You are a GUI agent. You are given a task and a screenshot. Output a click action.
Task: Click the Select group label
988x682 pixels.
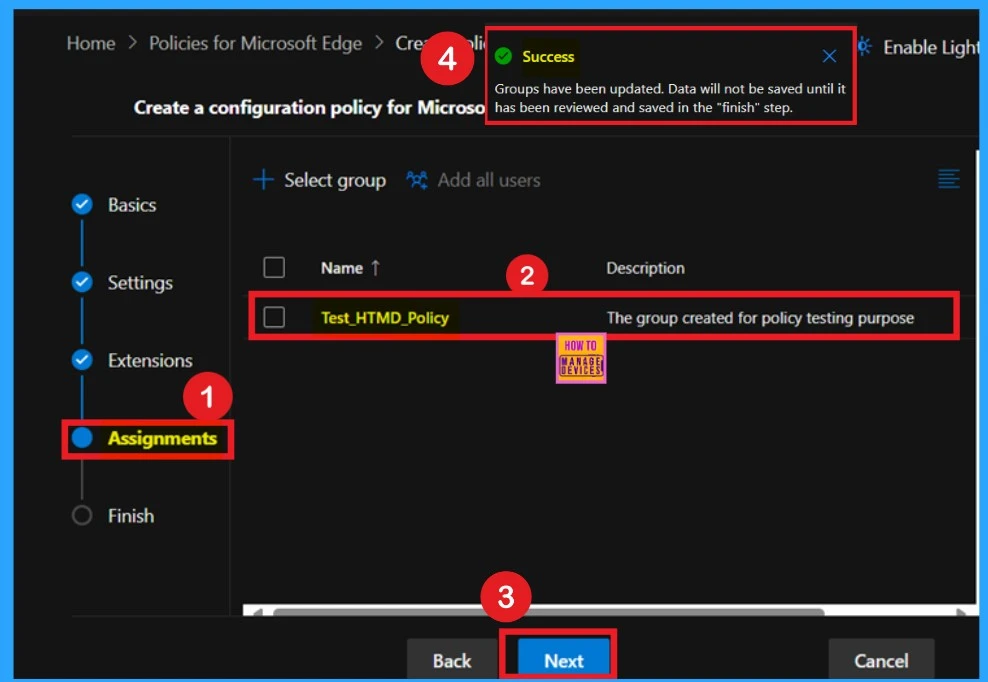point(335,180)
